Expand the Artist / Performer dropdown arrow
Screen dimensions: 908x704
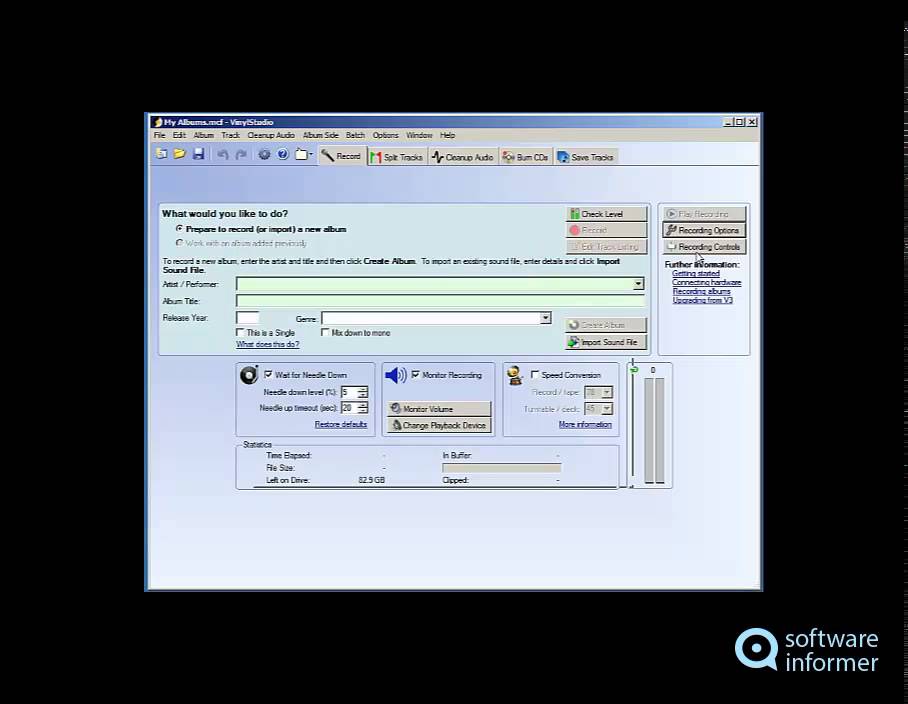coord(638,284)
